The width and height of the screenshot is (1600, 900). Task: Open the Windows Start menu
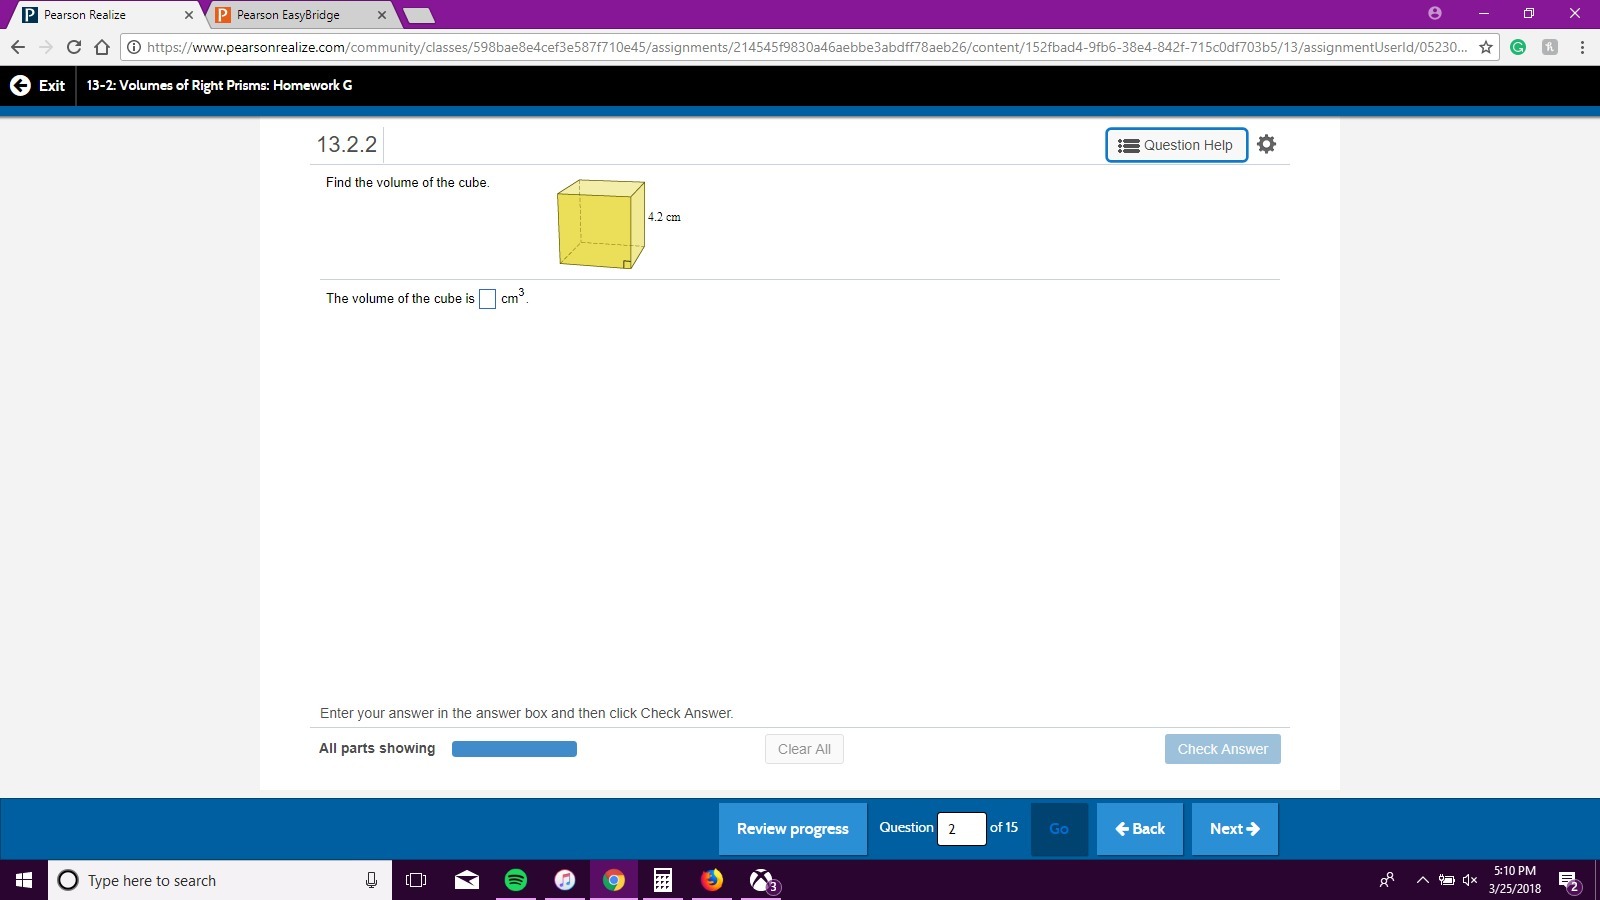(24, 880)
